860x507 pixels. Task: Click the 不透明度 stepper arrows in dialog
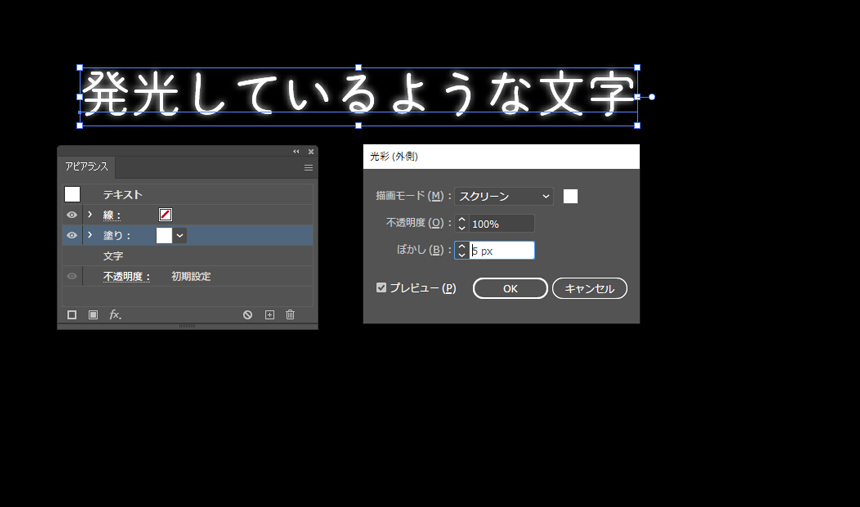click(x=462, y=223)
